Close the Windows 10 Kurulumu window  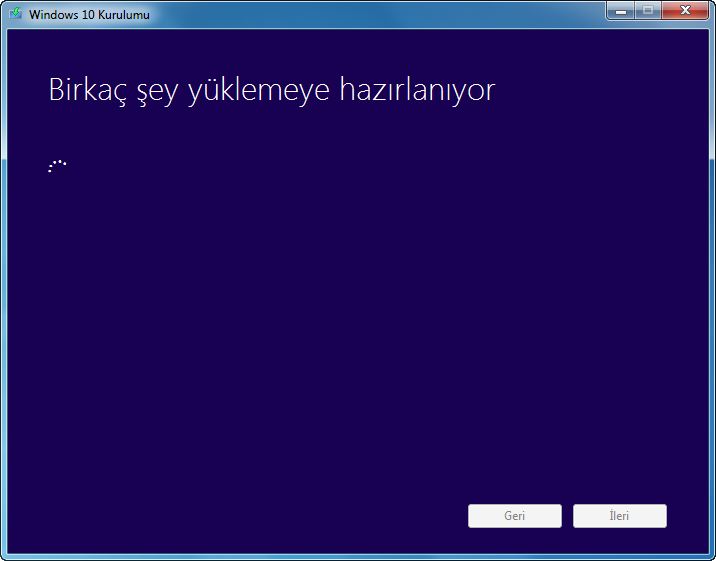(685, 11)
